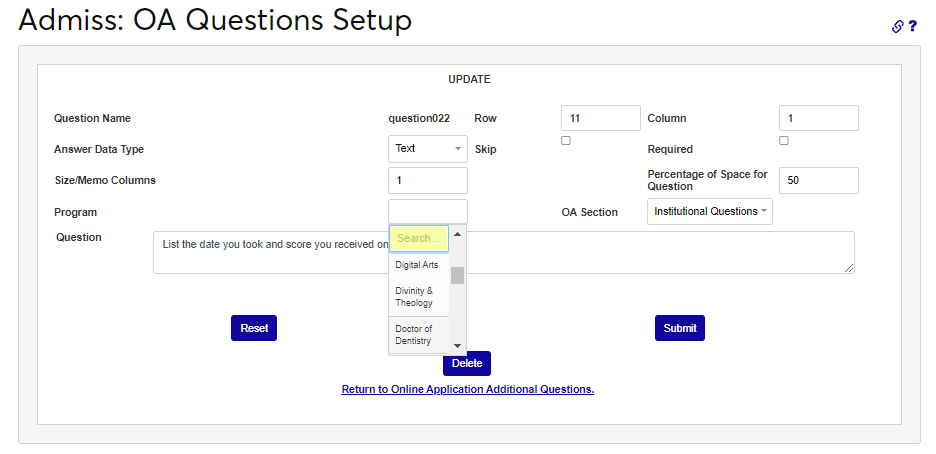Click the Program dropdown field
This screenshot has width=936, height=454.
coord(428,211)
